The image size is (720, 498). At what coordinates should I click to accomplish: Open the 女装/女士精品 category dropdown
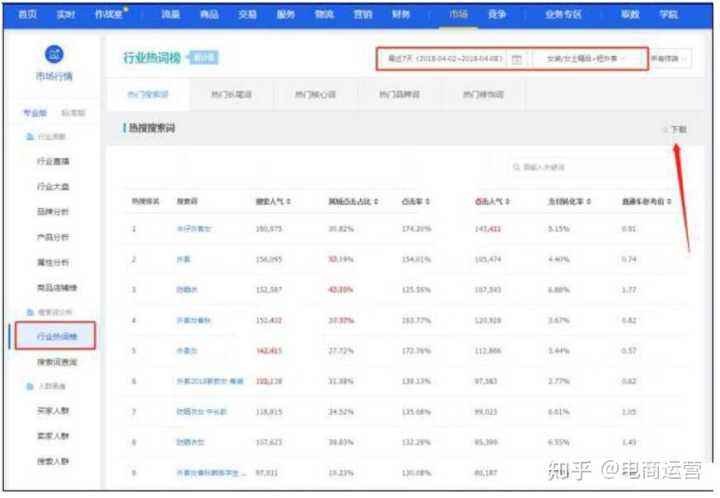pyautogui.click(x=589, y=59)
